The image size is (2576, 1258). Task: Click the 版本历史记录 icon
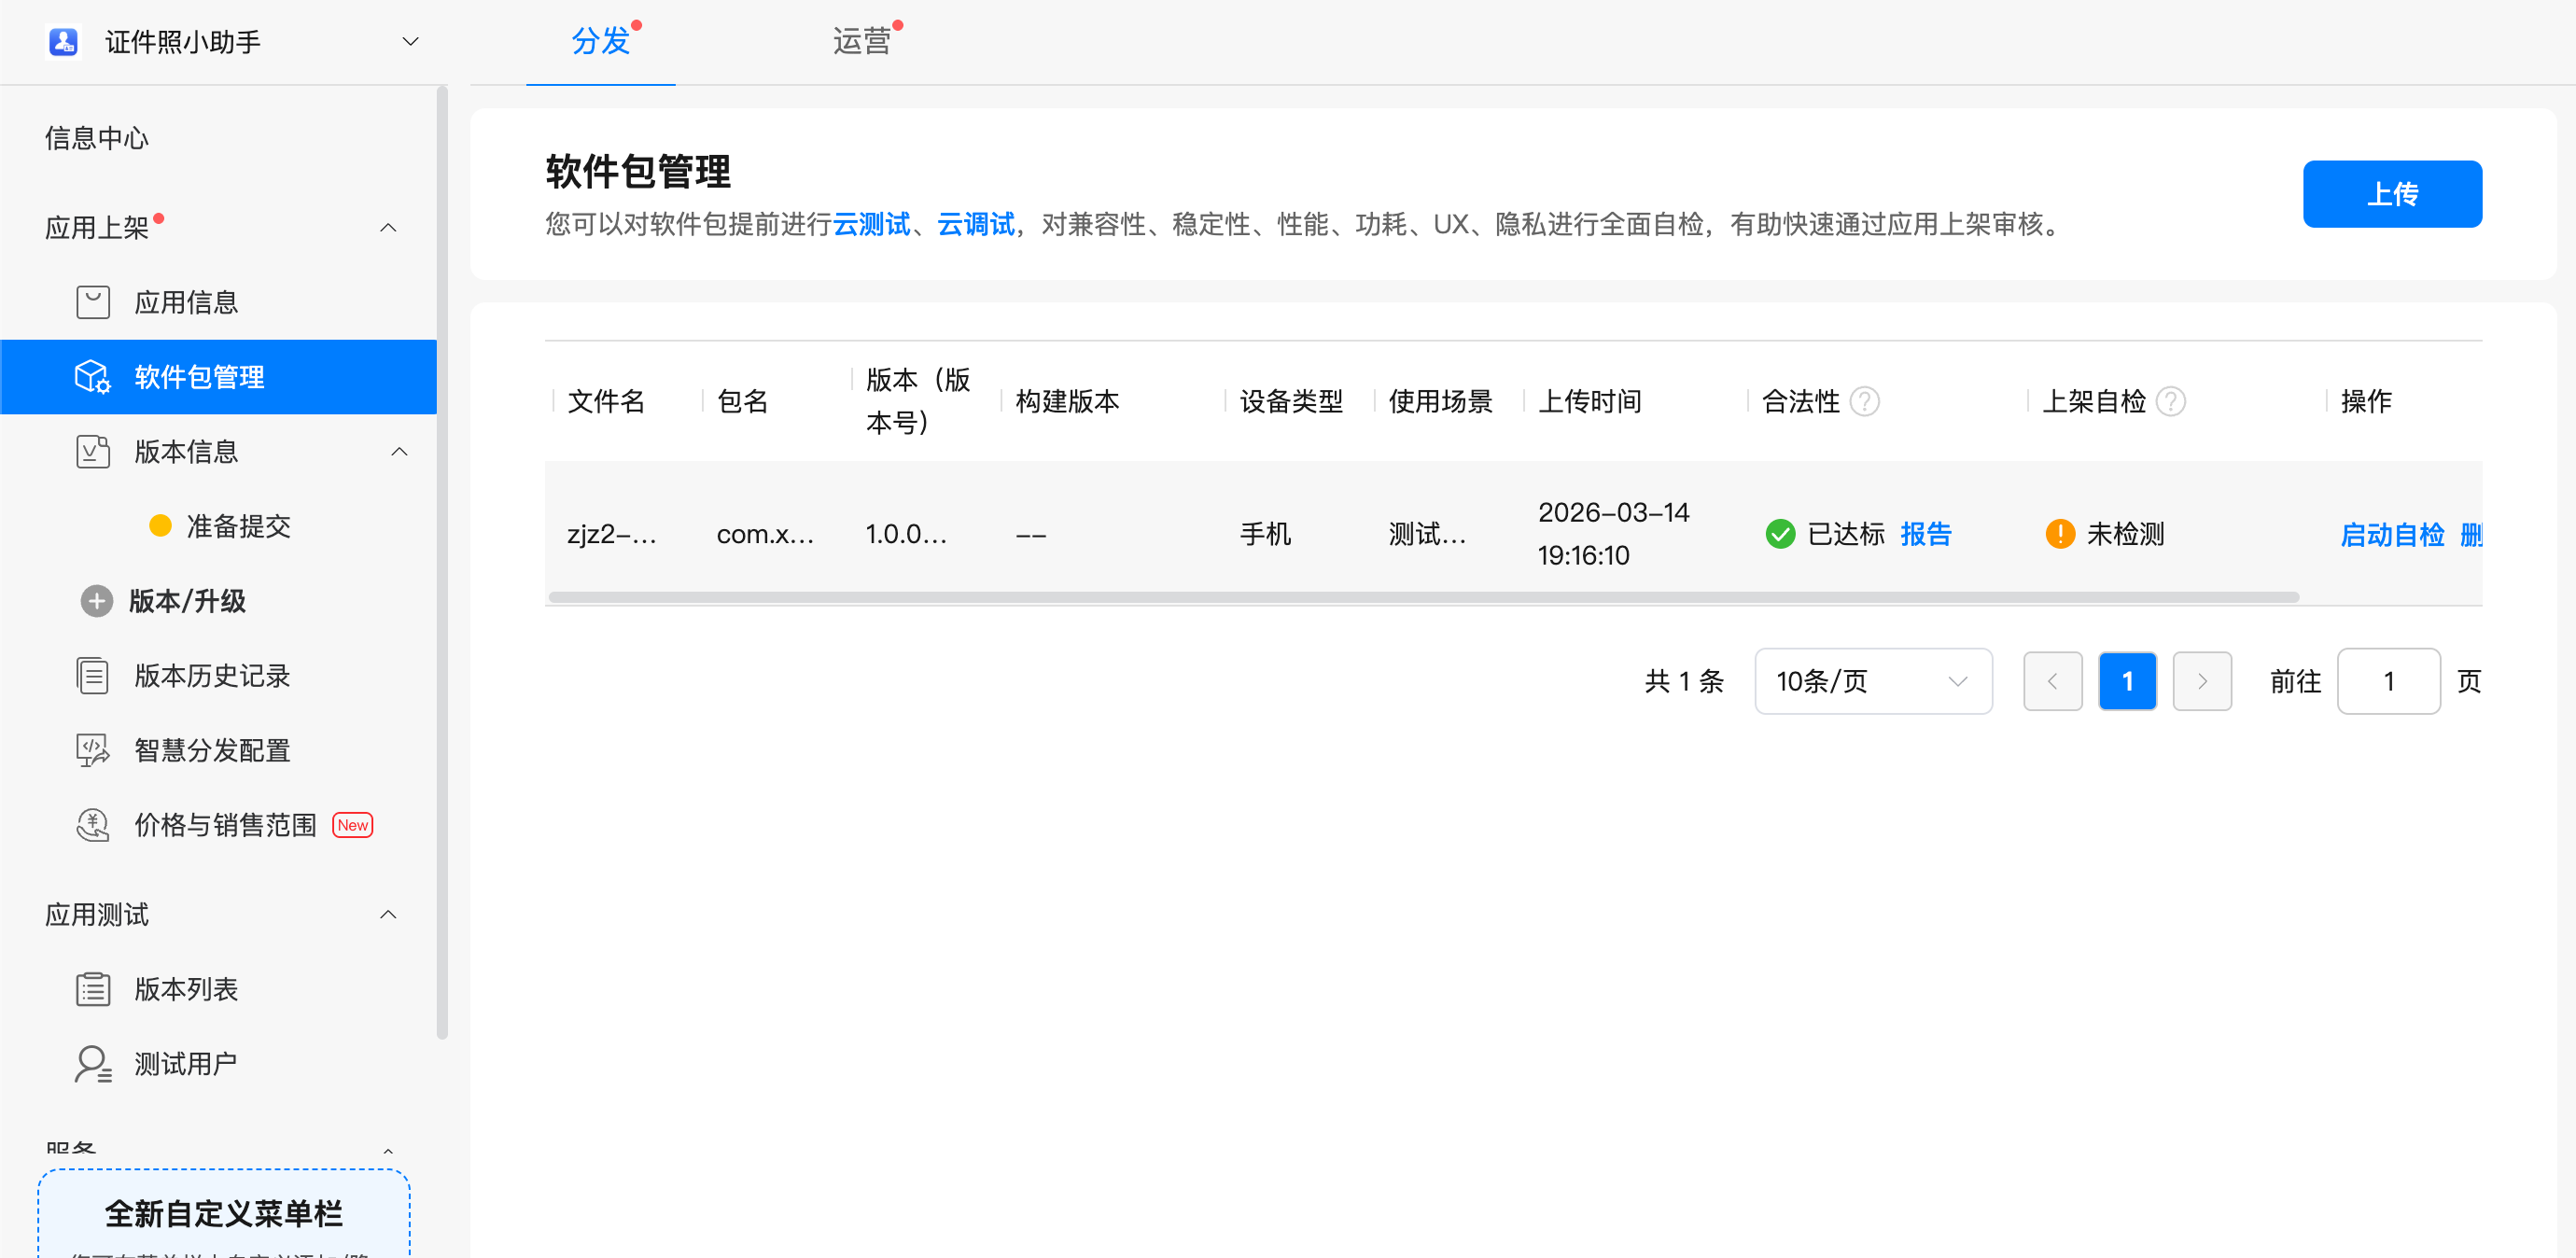[x=93, y=676]
